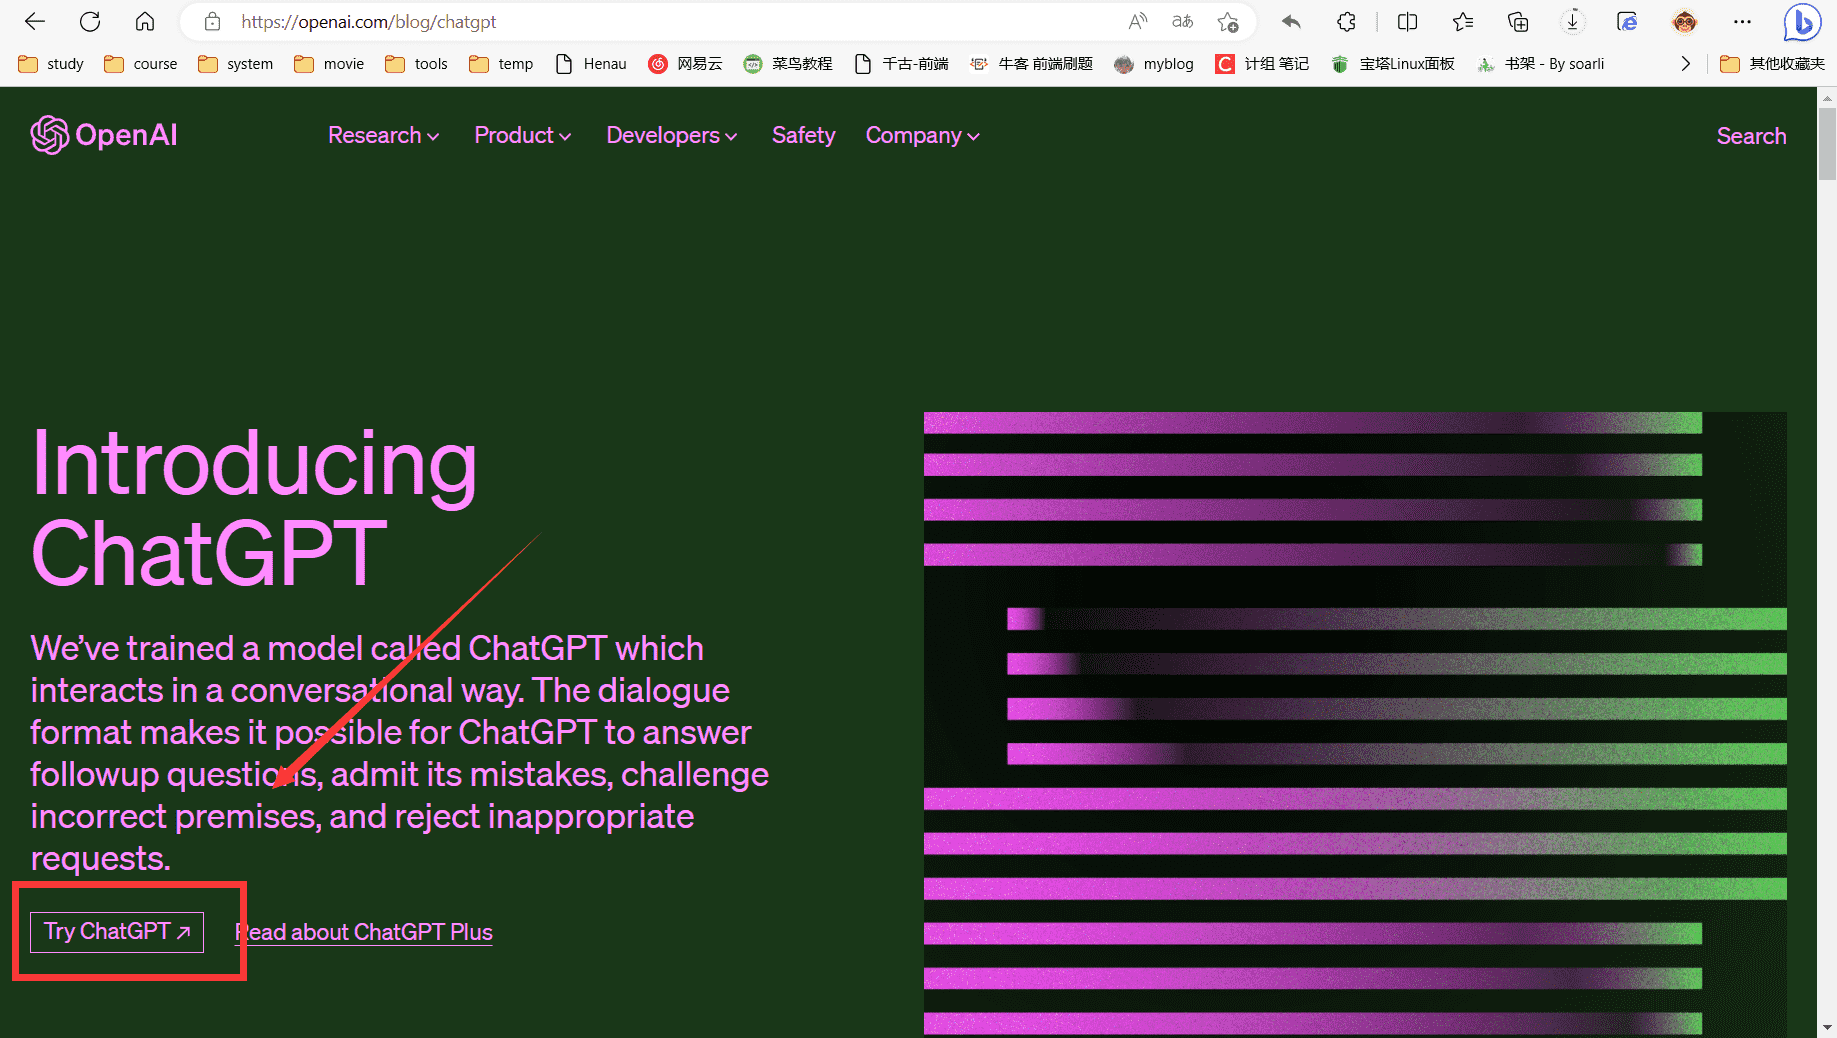This screenshot has width=1837, height=1038.
Task: Open the page translate option
Action: 1182,21
